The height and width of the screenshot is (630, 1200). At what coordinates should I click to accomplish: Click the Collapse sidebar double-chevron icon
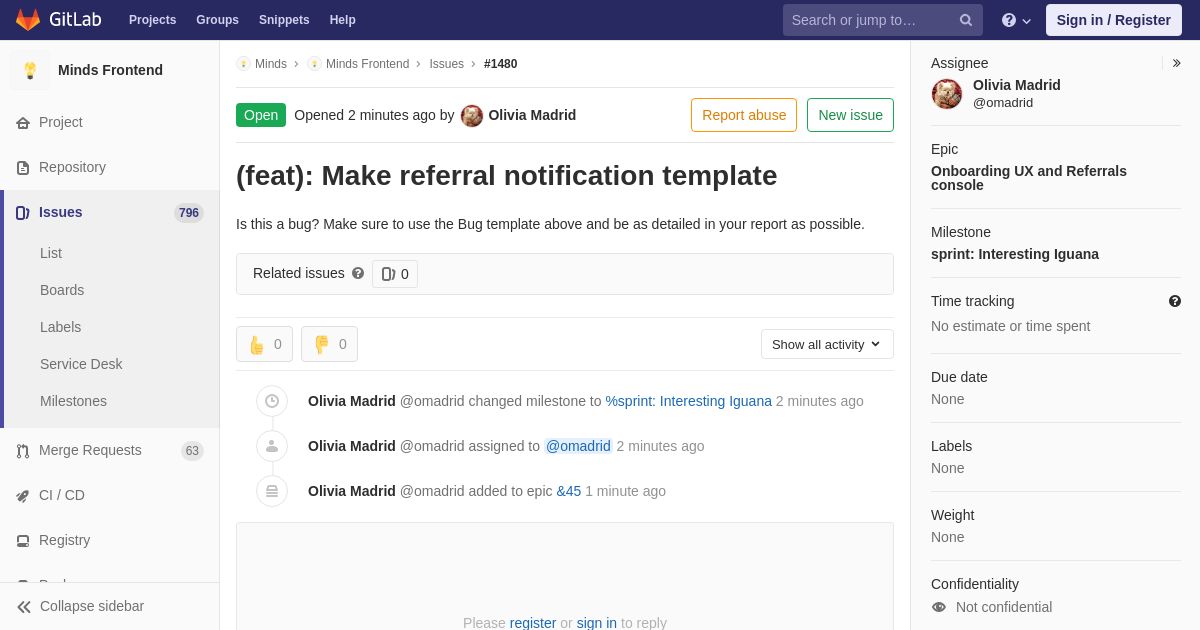tap(24, 606)
